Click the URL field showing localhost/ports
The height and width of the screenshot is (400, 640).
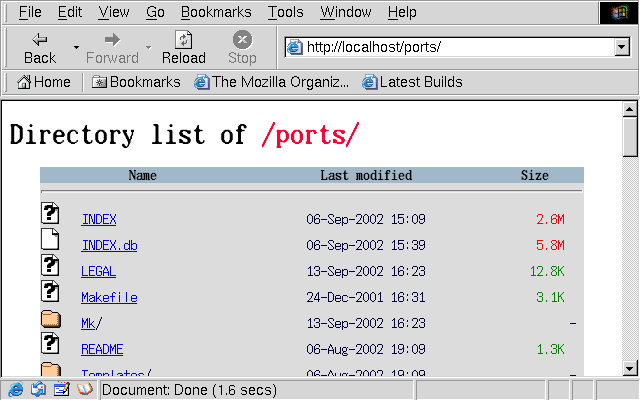tap(459, 47)
